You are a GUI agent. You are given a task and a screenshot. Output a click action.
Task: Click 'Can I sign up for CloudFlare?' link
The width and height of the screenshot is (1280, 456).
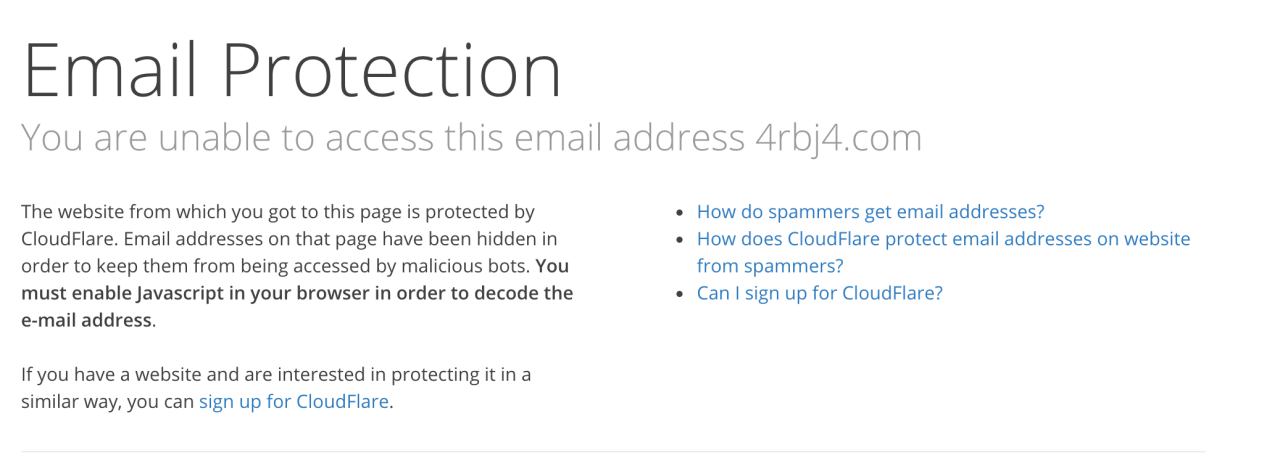click(x=819, y=293)
